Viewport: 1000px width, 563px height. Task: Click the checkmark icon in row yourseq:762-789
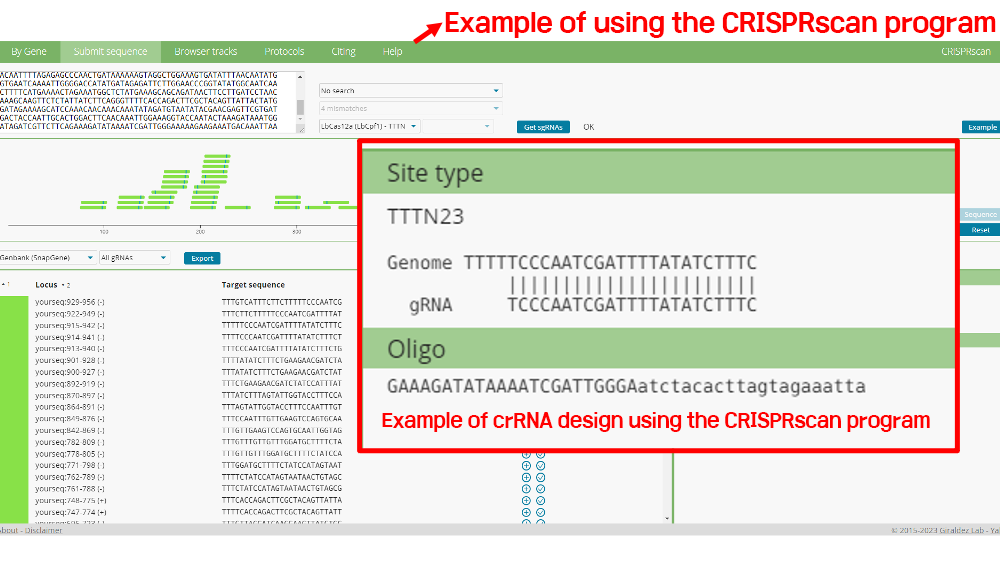[540, 478]
